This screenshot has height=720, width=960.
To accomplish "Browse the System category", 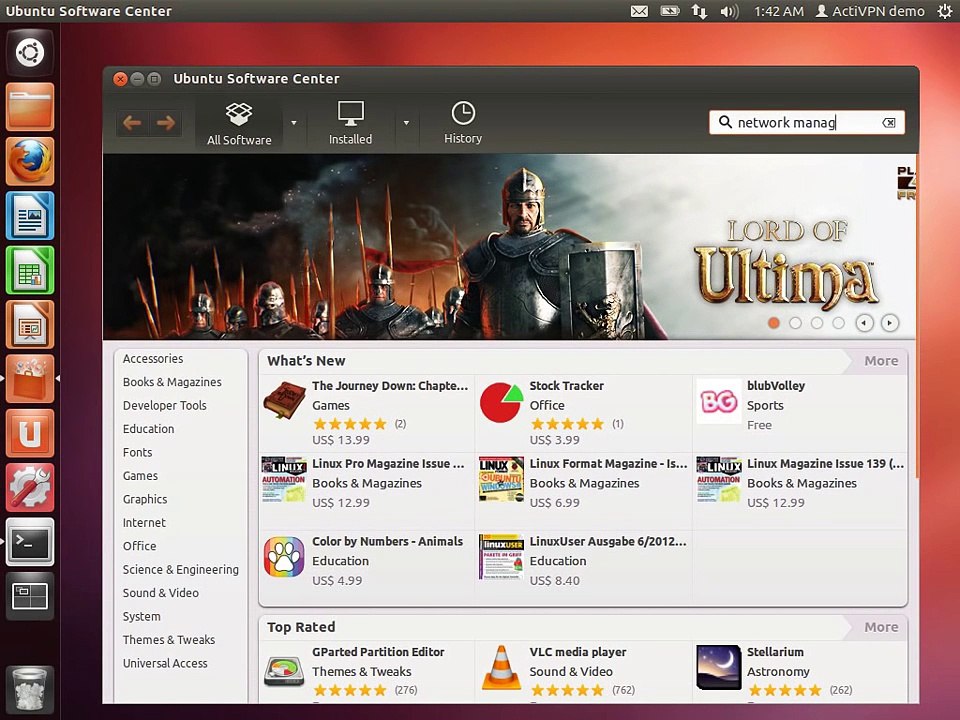I will 141,617.
